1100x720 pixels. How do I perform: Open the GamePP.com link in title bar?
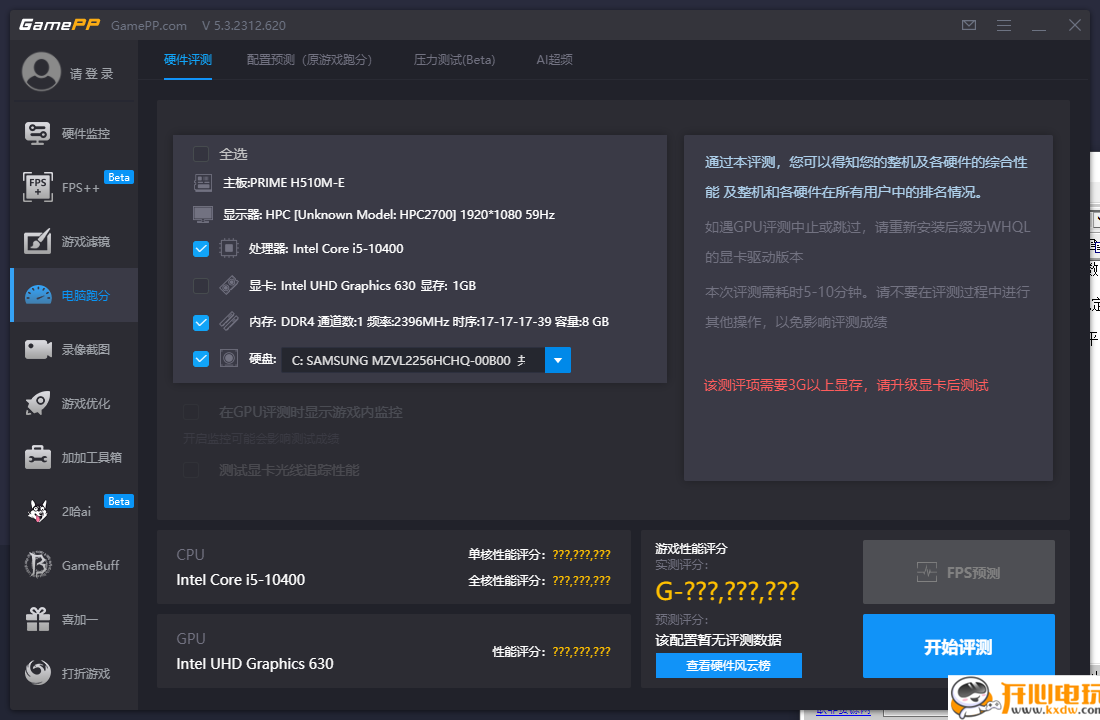(x=149, y=26)
